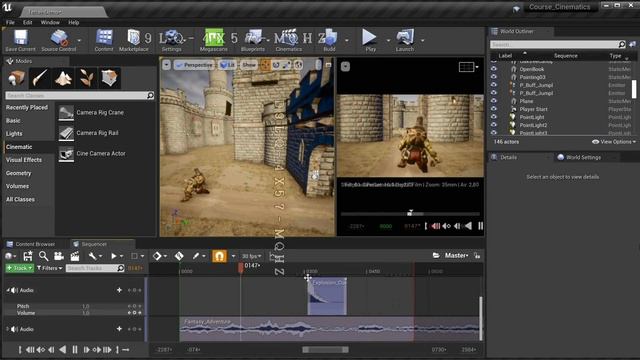Click the cinematic viewport scrub bar handle
This screenshot has height=360, width=640.
coord(410,213)
